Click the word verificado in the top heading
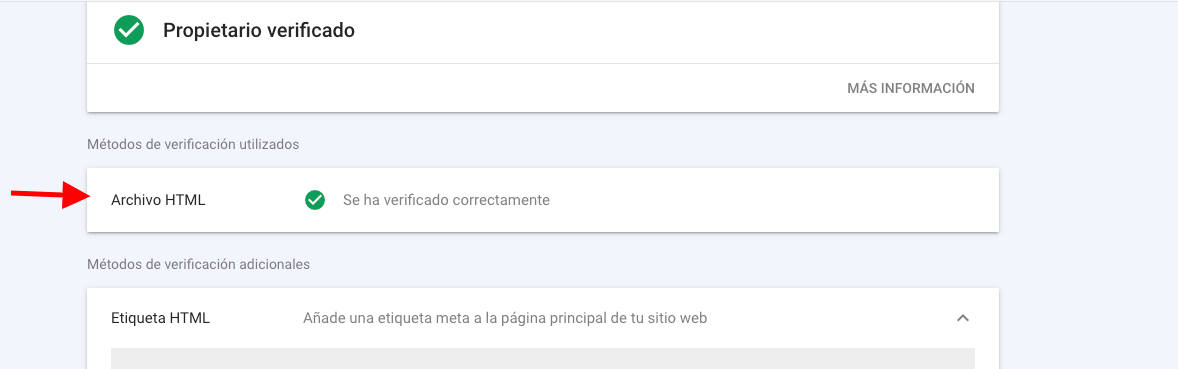Viewport: 1178px width, 369px height. click(312, 31)
